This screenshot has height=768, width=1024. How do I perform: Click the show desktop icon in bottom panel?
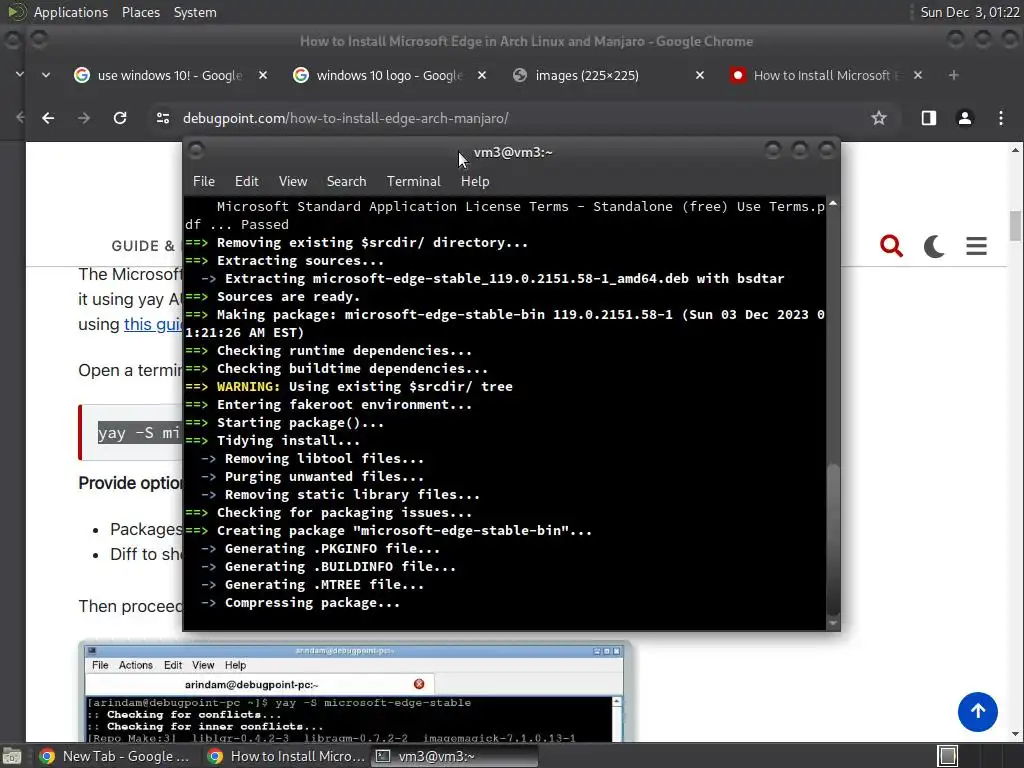pos(12,756)
